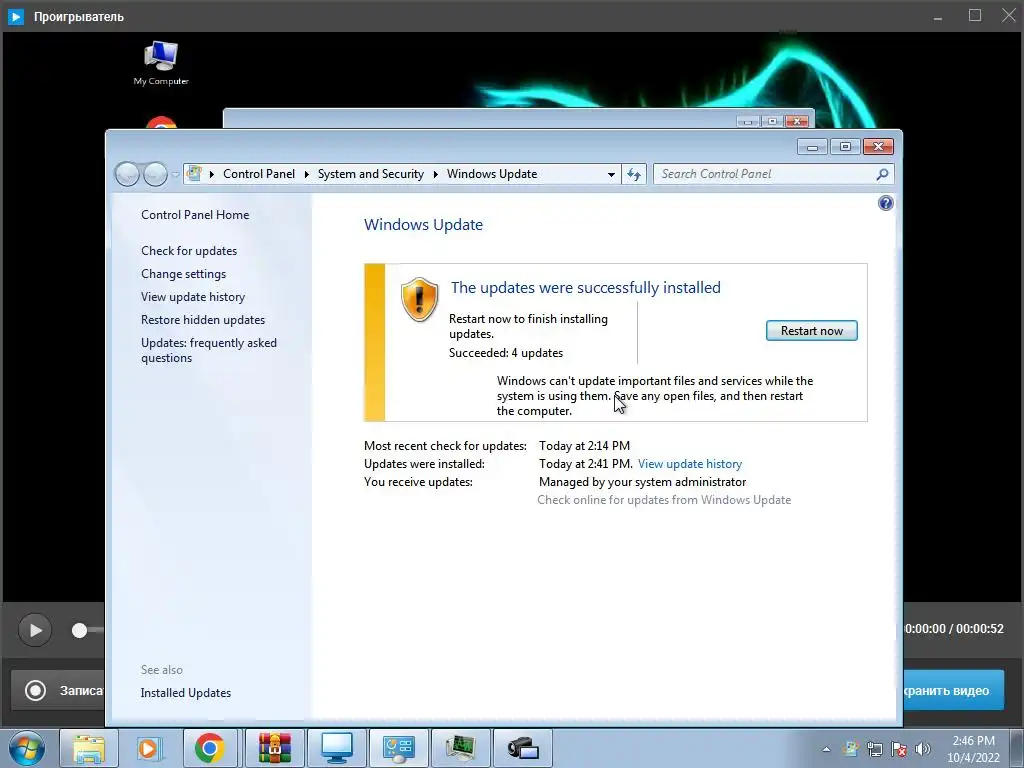1024x768 pixels.
Task: Close the background window behind Windows Update
Action: click(x=797, y=121)
